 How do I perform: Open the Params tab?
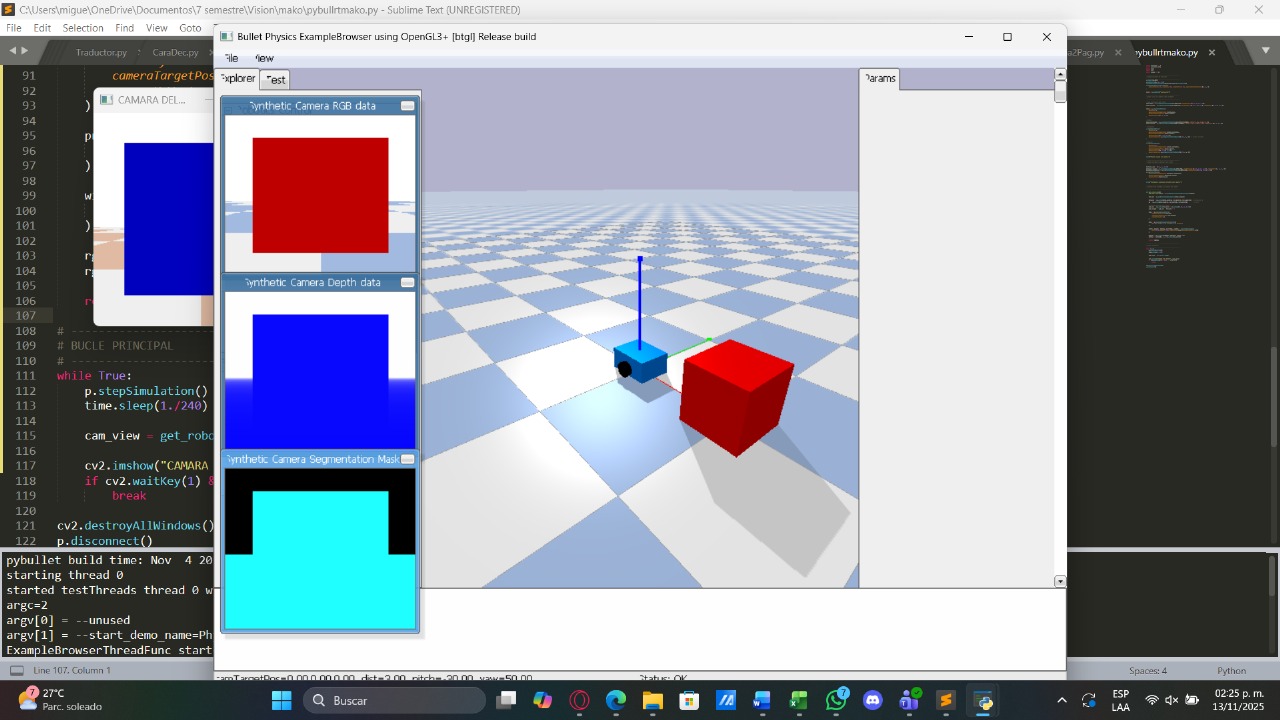[880, 78]
